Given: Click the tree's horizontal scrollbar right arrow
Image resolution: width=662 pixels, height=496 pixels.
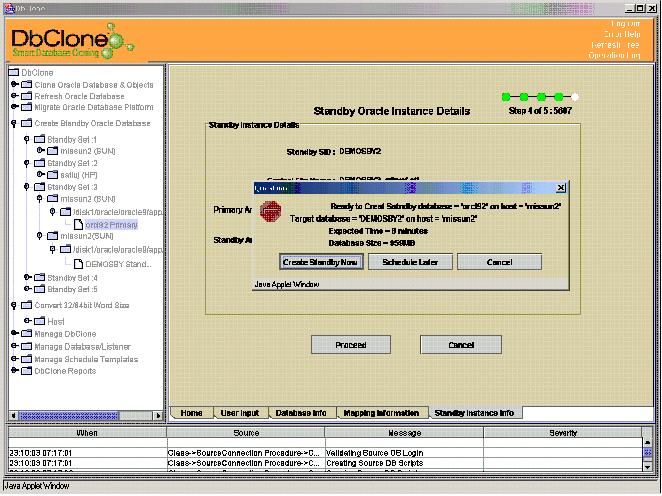Looking at the screenshot, I should pos(158,415).
